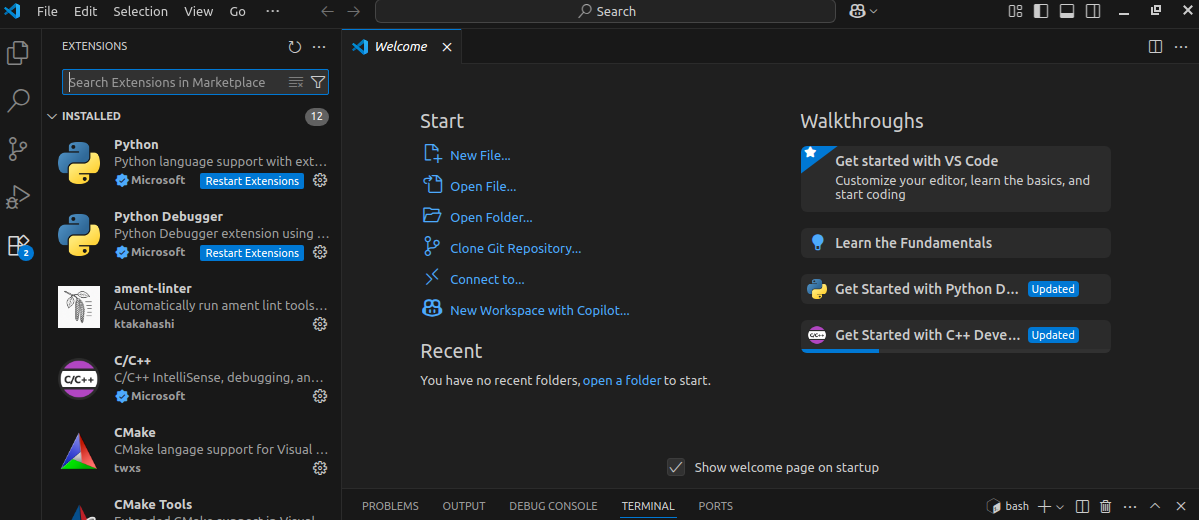Image resolution: width=1199 pixels, height=520 pixels.
Task: Click Restart Extensions for Python
Action: click(252, 181)
